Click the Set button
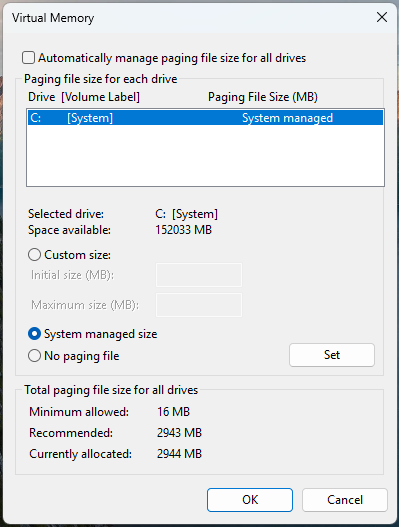399x527 pixels. pos(332,355)
